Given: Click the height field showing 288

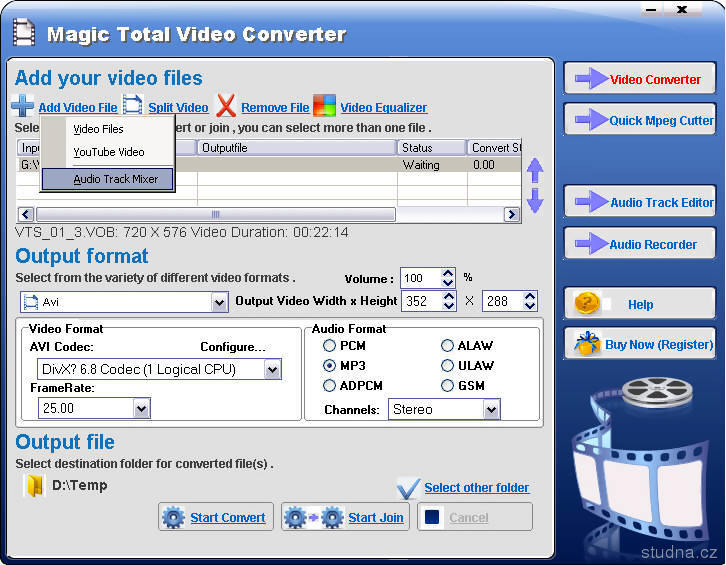Looking at the screenshot, I should coord(503,301).
